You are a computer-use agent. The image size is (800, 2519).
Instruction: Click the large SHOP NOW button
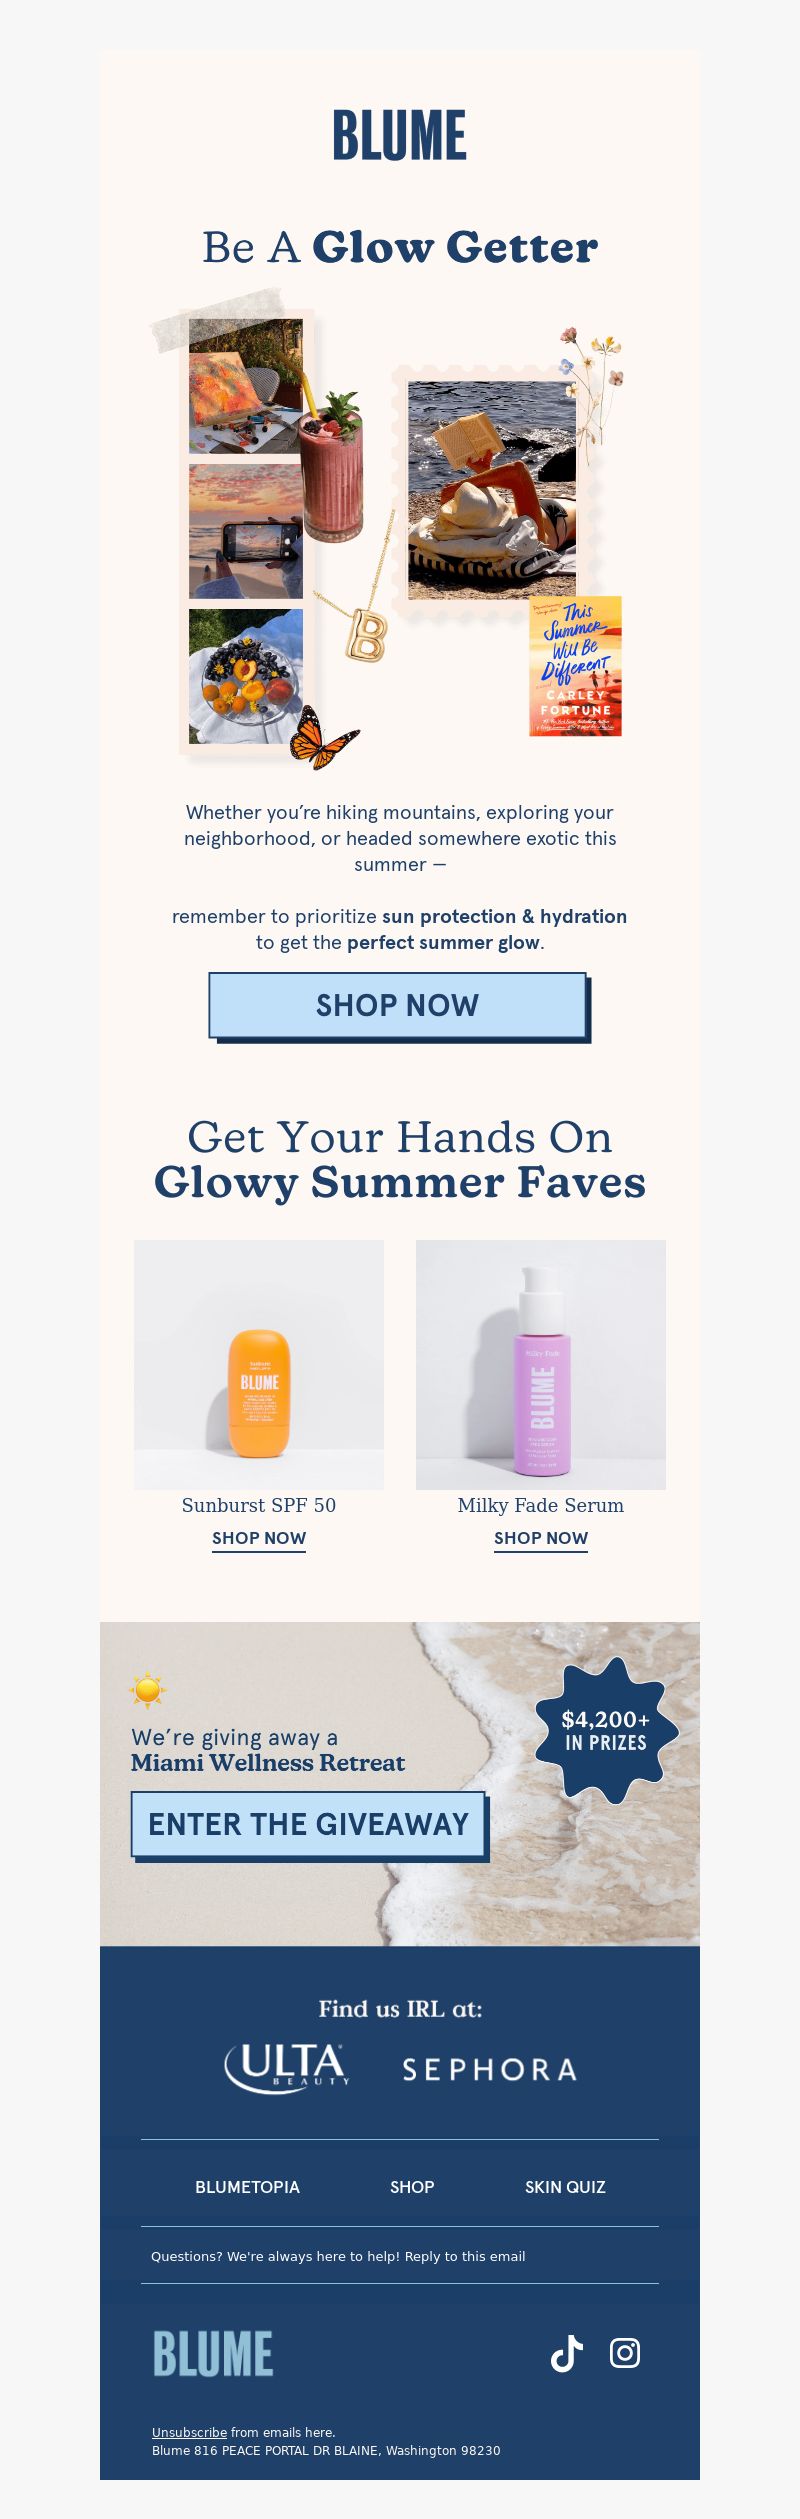(399, 1006)
